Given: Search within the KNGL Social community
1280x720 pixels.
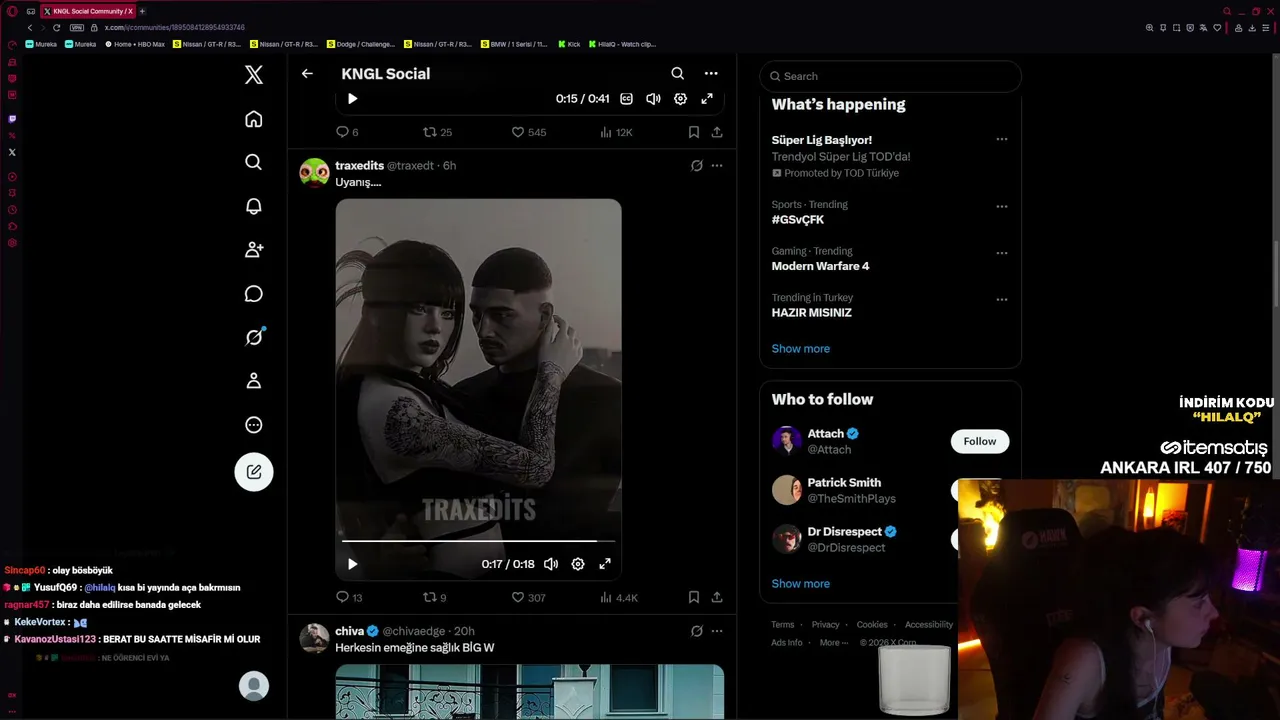Looking at the screenshot, I should pyautogui.click(x=678, y=73).
